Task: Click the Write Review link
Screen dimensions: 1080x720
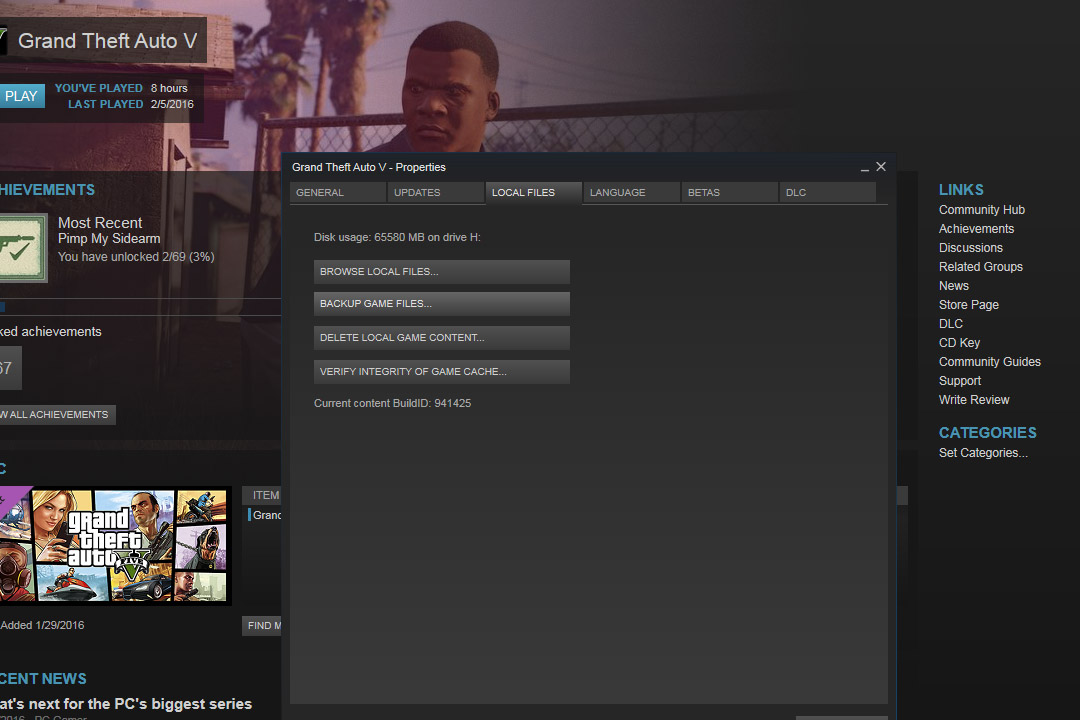Action: pyautogui.click(x=974, y=400)
